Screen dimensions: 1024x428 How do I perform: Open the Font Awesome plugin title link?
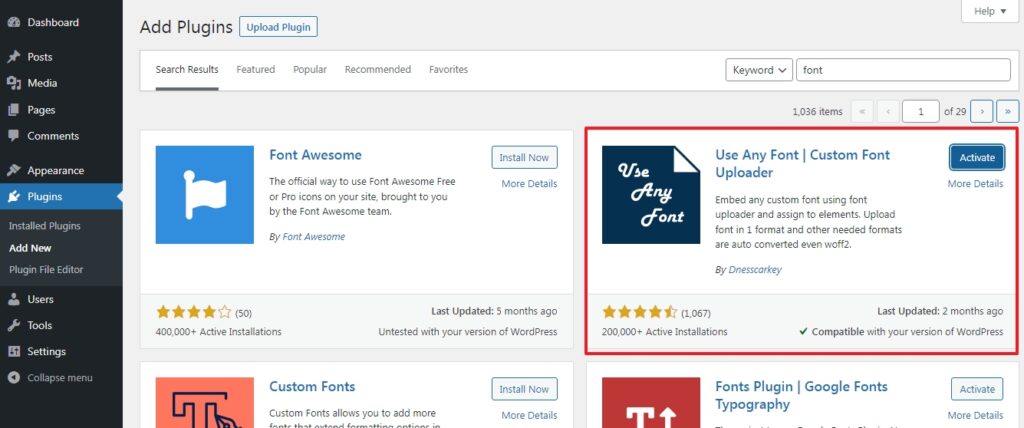(315, 156)
